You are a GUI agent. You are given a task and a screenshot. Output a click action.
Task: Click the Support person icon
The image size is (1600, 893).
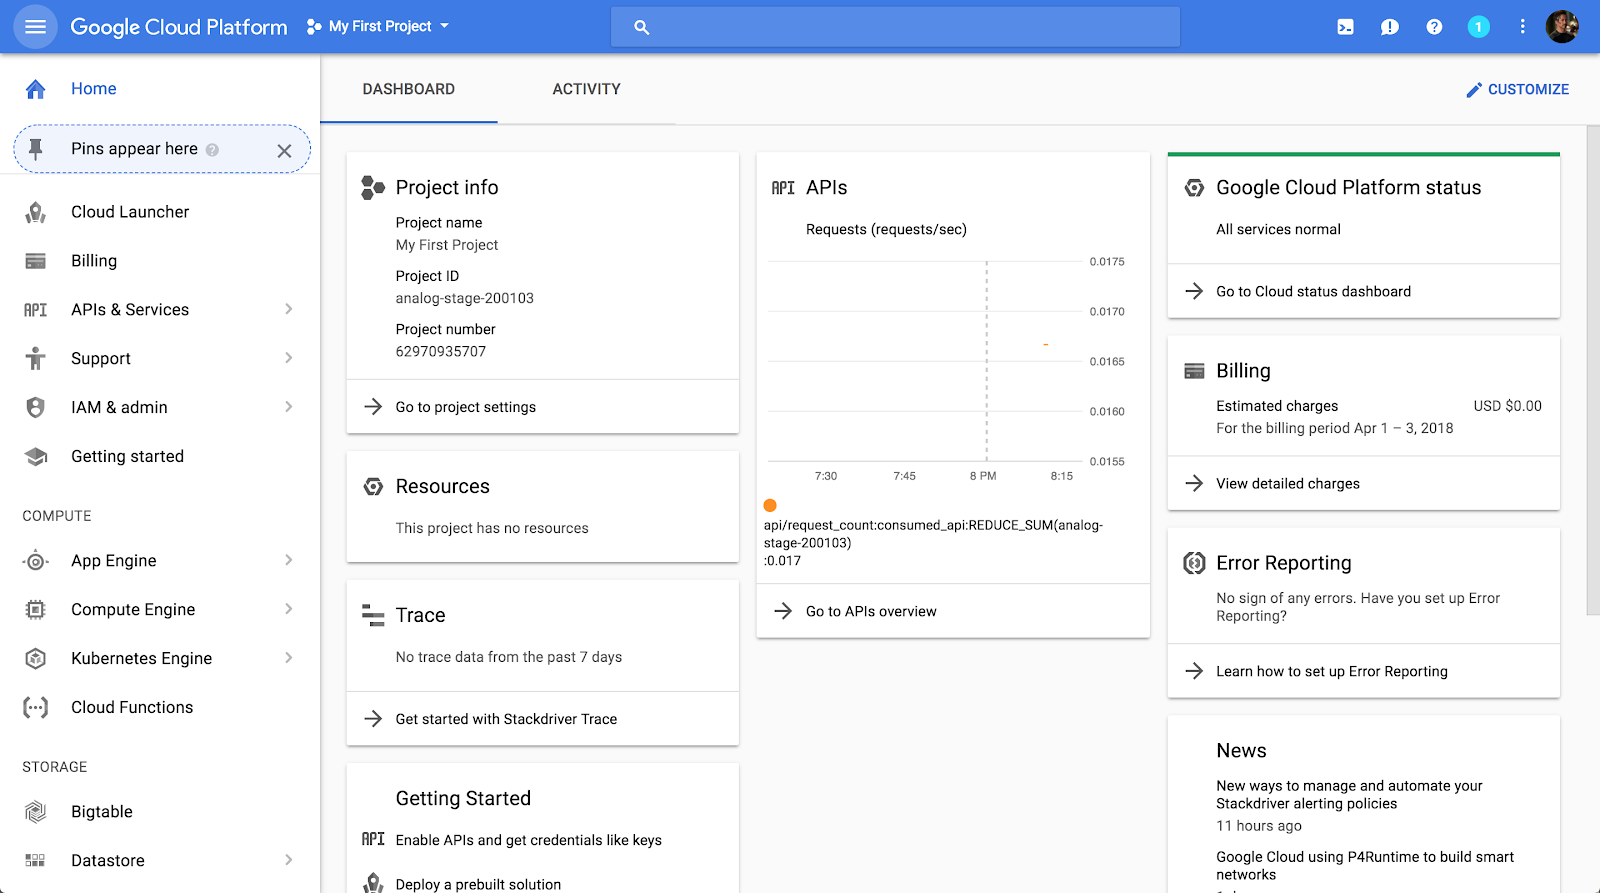pos(35,358)
